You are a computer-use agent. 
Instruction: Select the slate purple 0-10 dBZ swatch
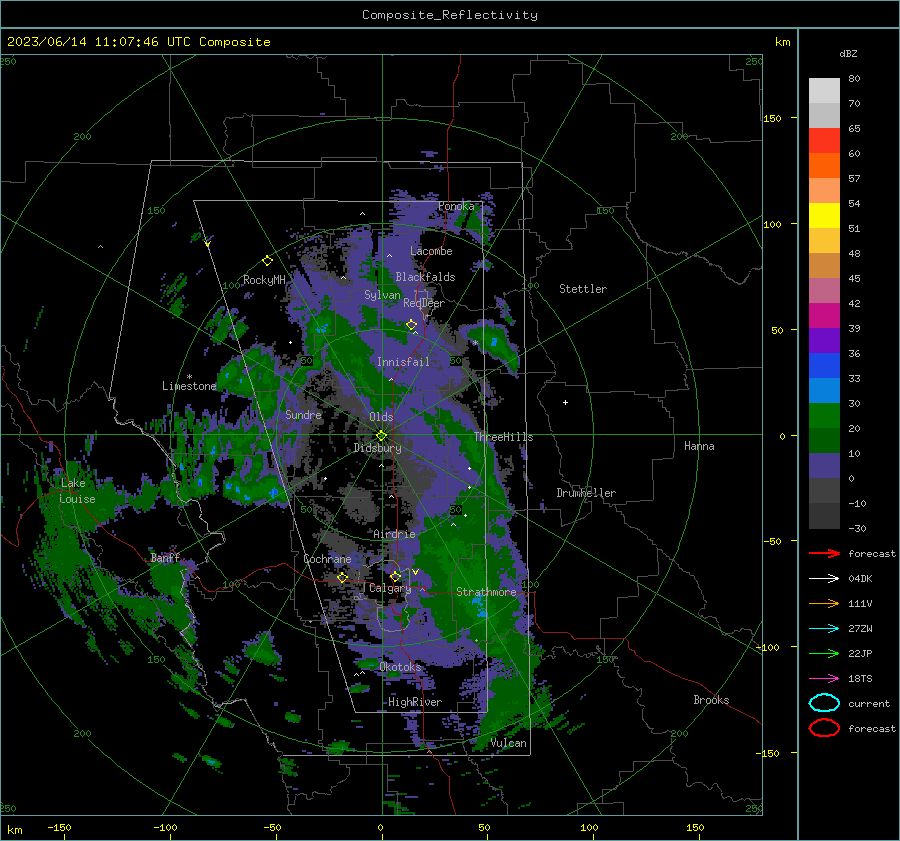tap(824, 465)
